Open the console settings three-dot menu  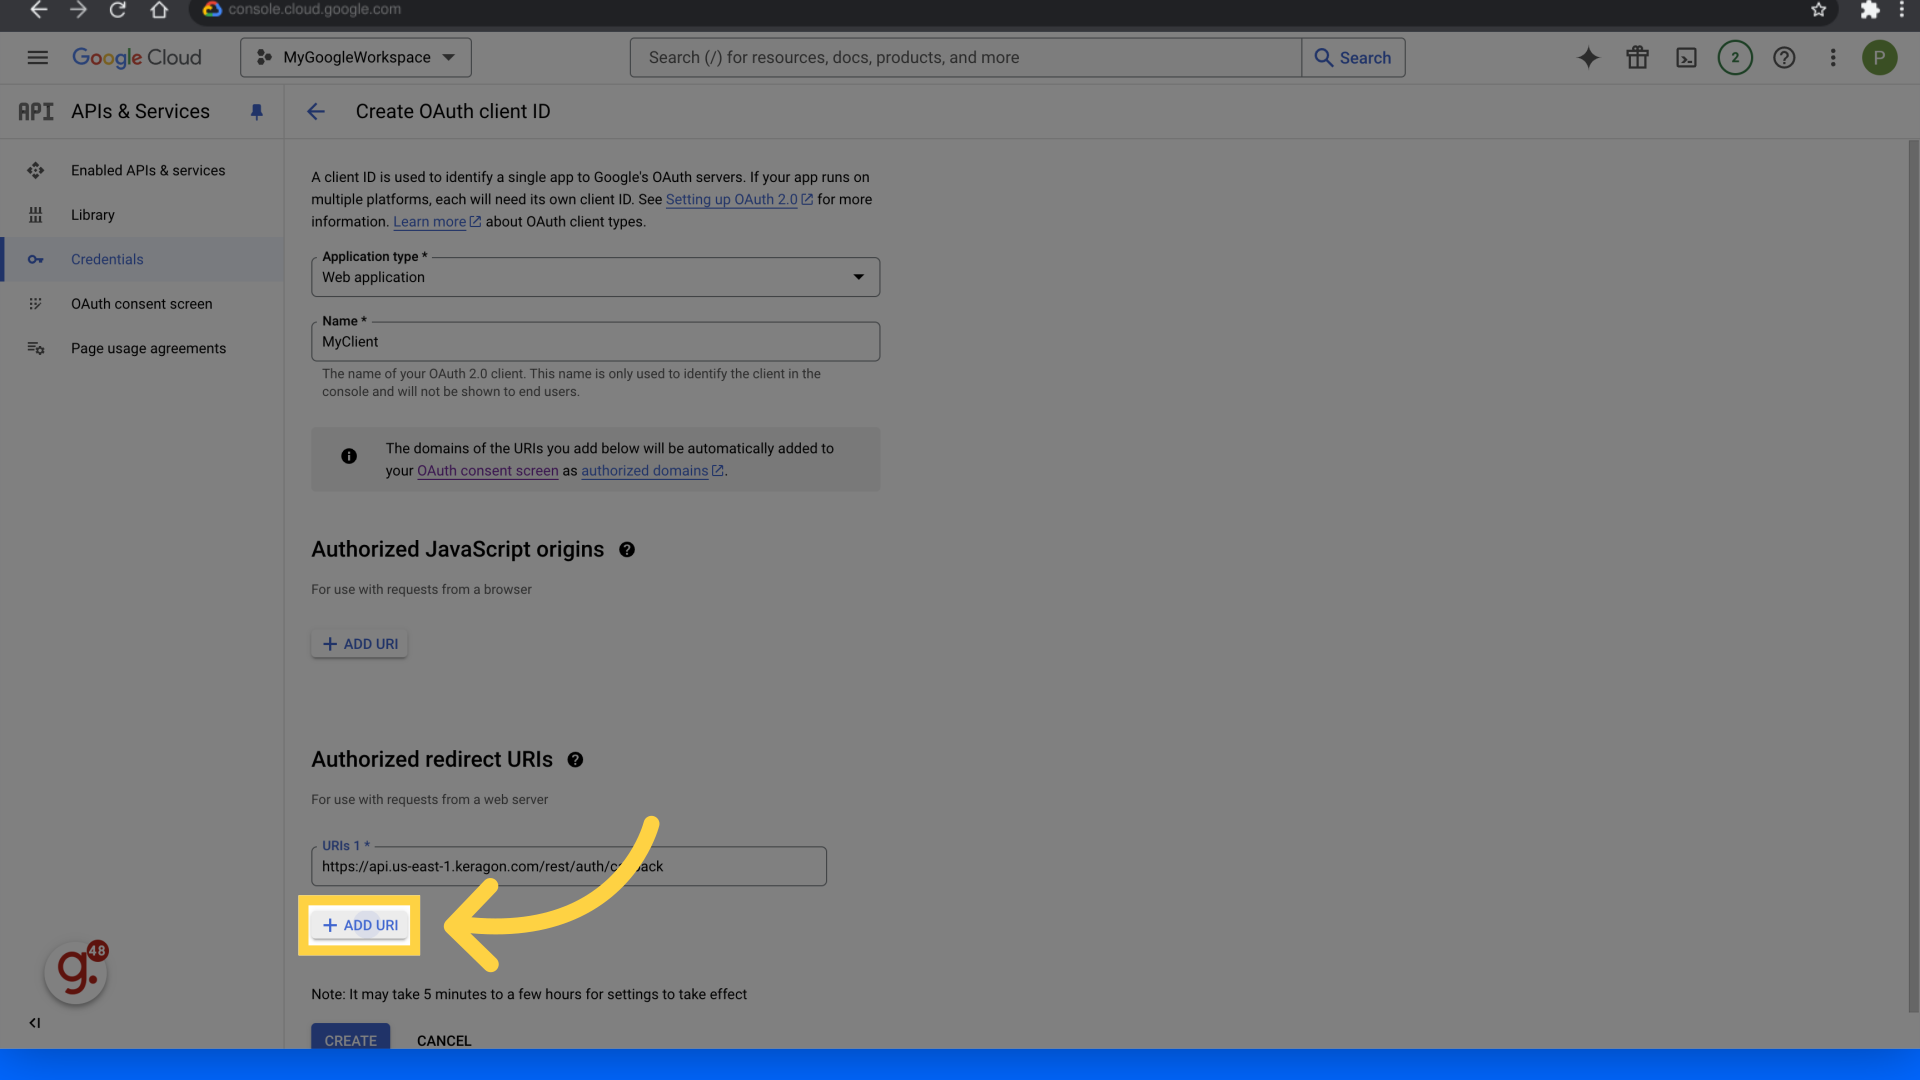tap(1833, 57)
